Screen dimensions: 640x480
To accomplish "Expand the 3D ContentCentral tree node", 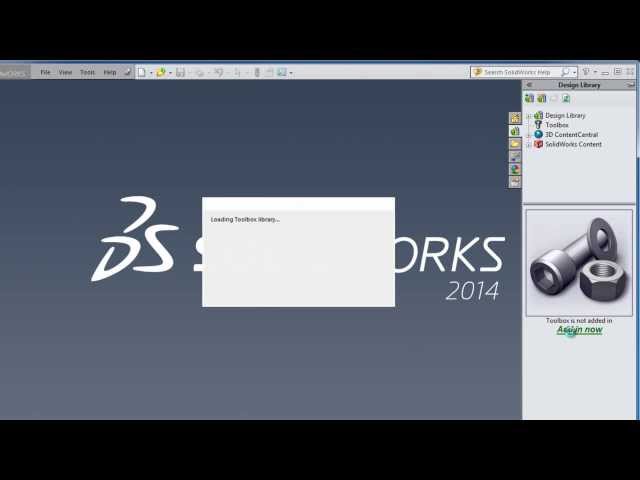I will click(529, 135).
